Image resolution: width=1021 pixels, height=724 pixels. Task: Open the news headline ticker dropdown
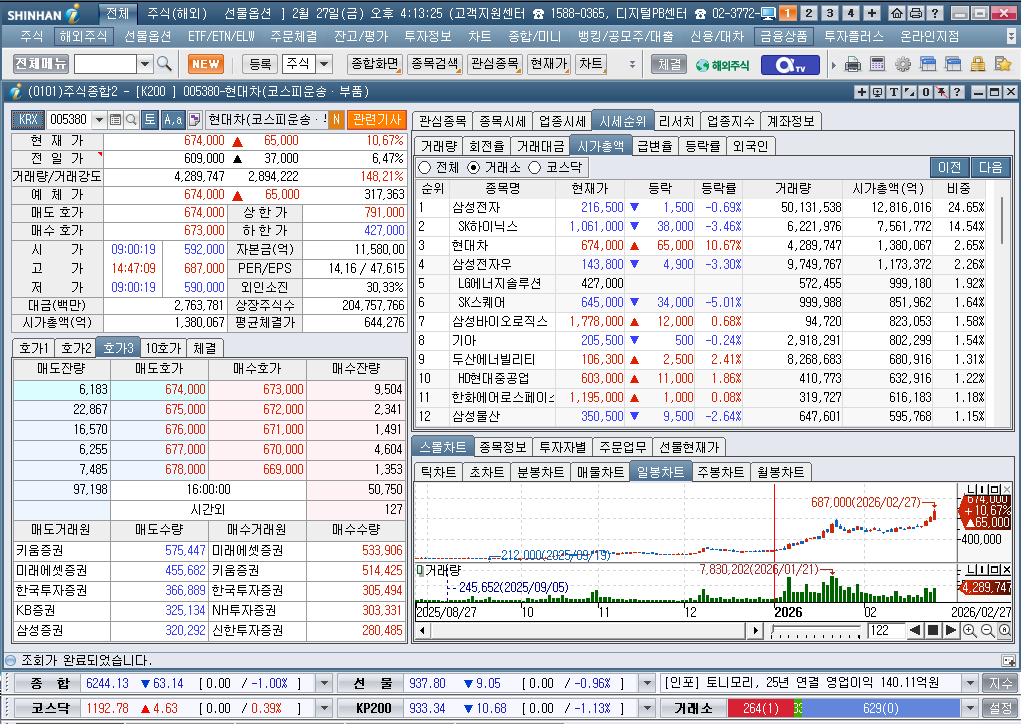coord(970,683)
